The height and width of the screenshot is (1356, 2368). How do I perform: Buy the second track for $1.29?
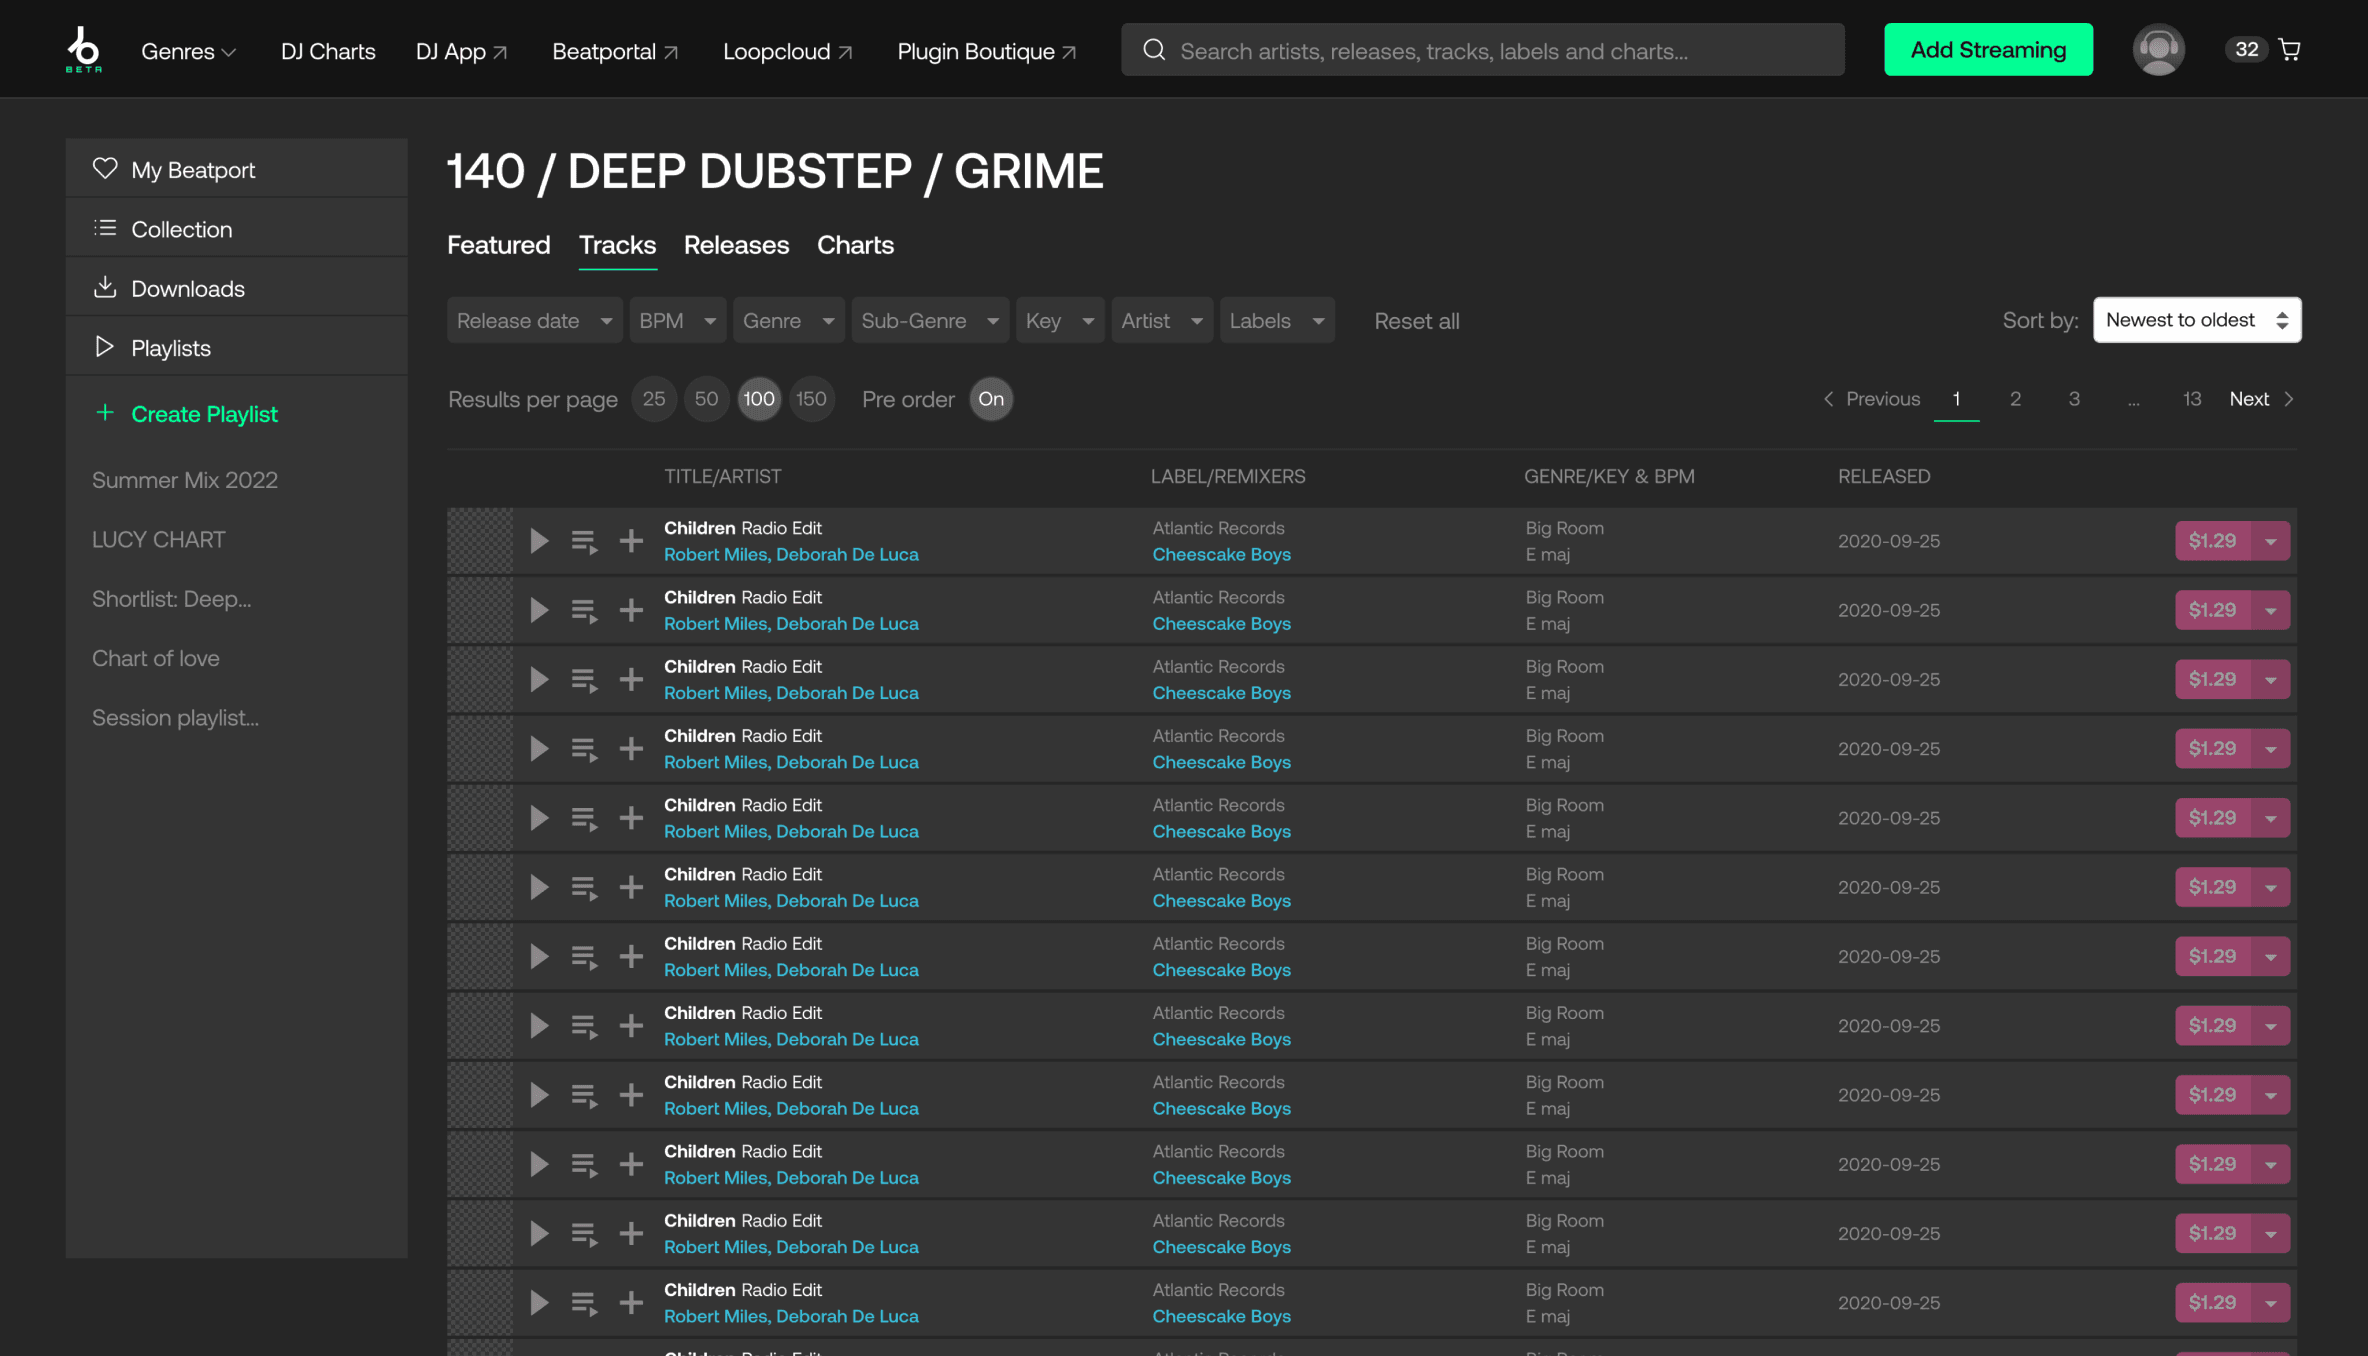2212,610
